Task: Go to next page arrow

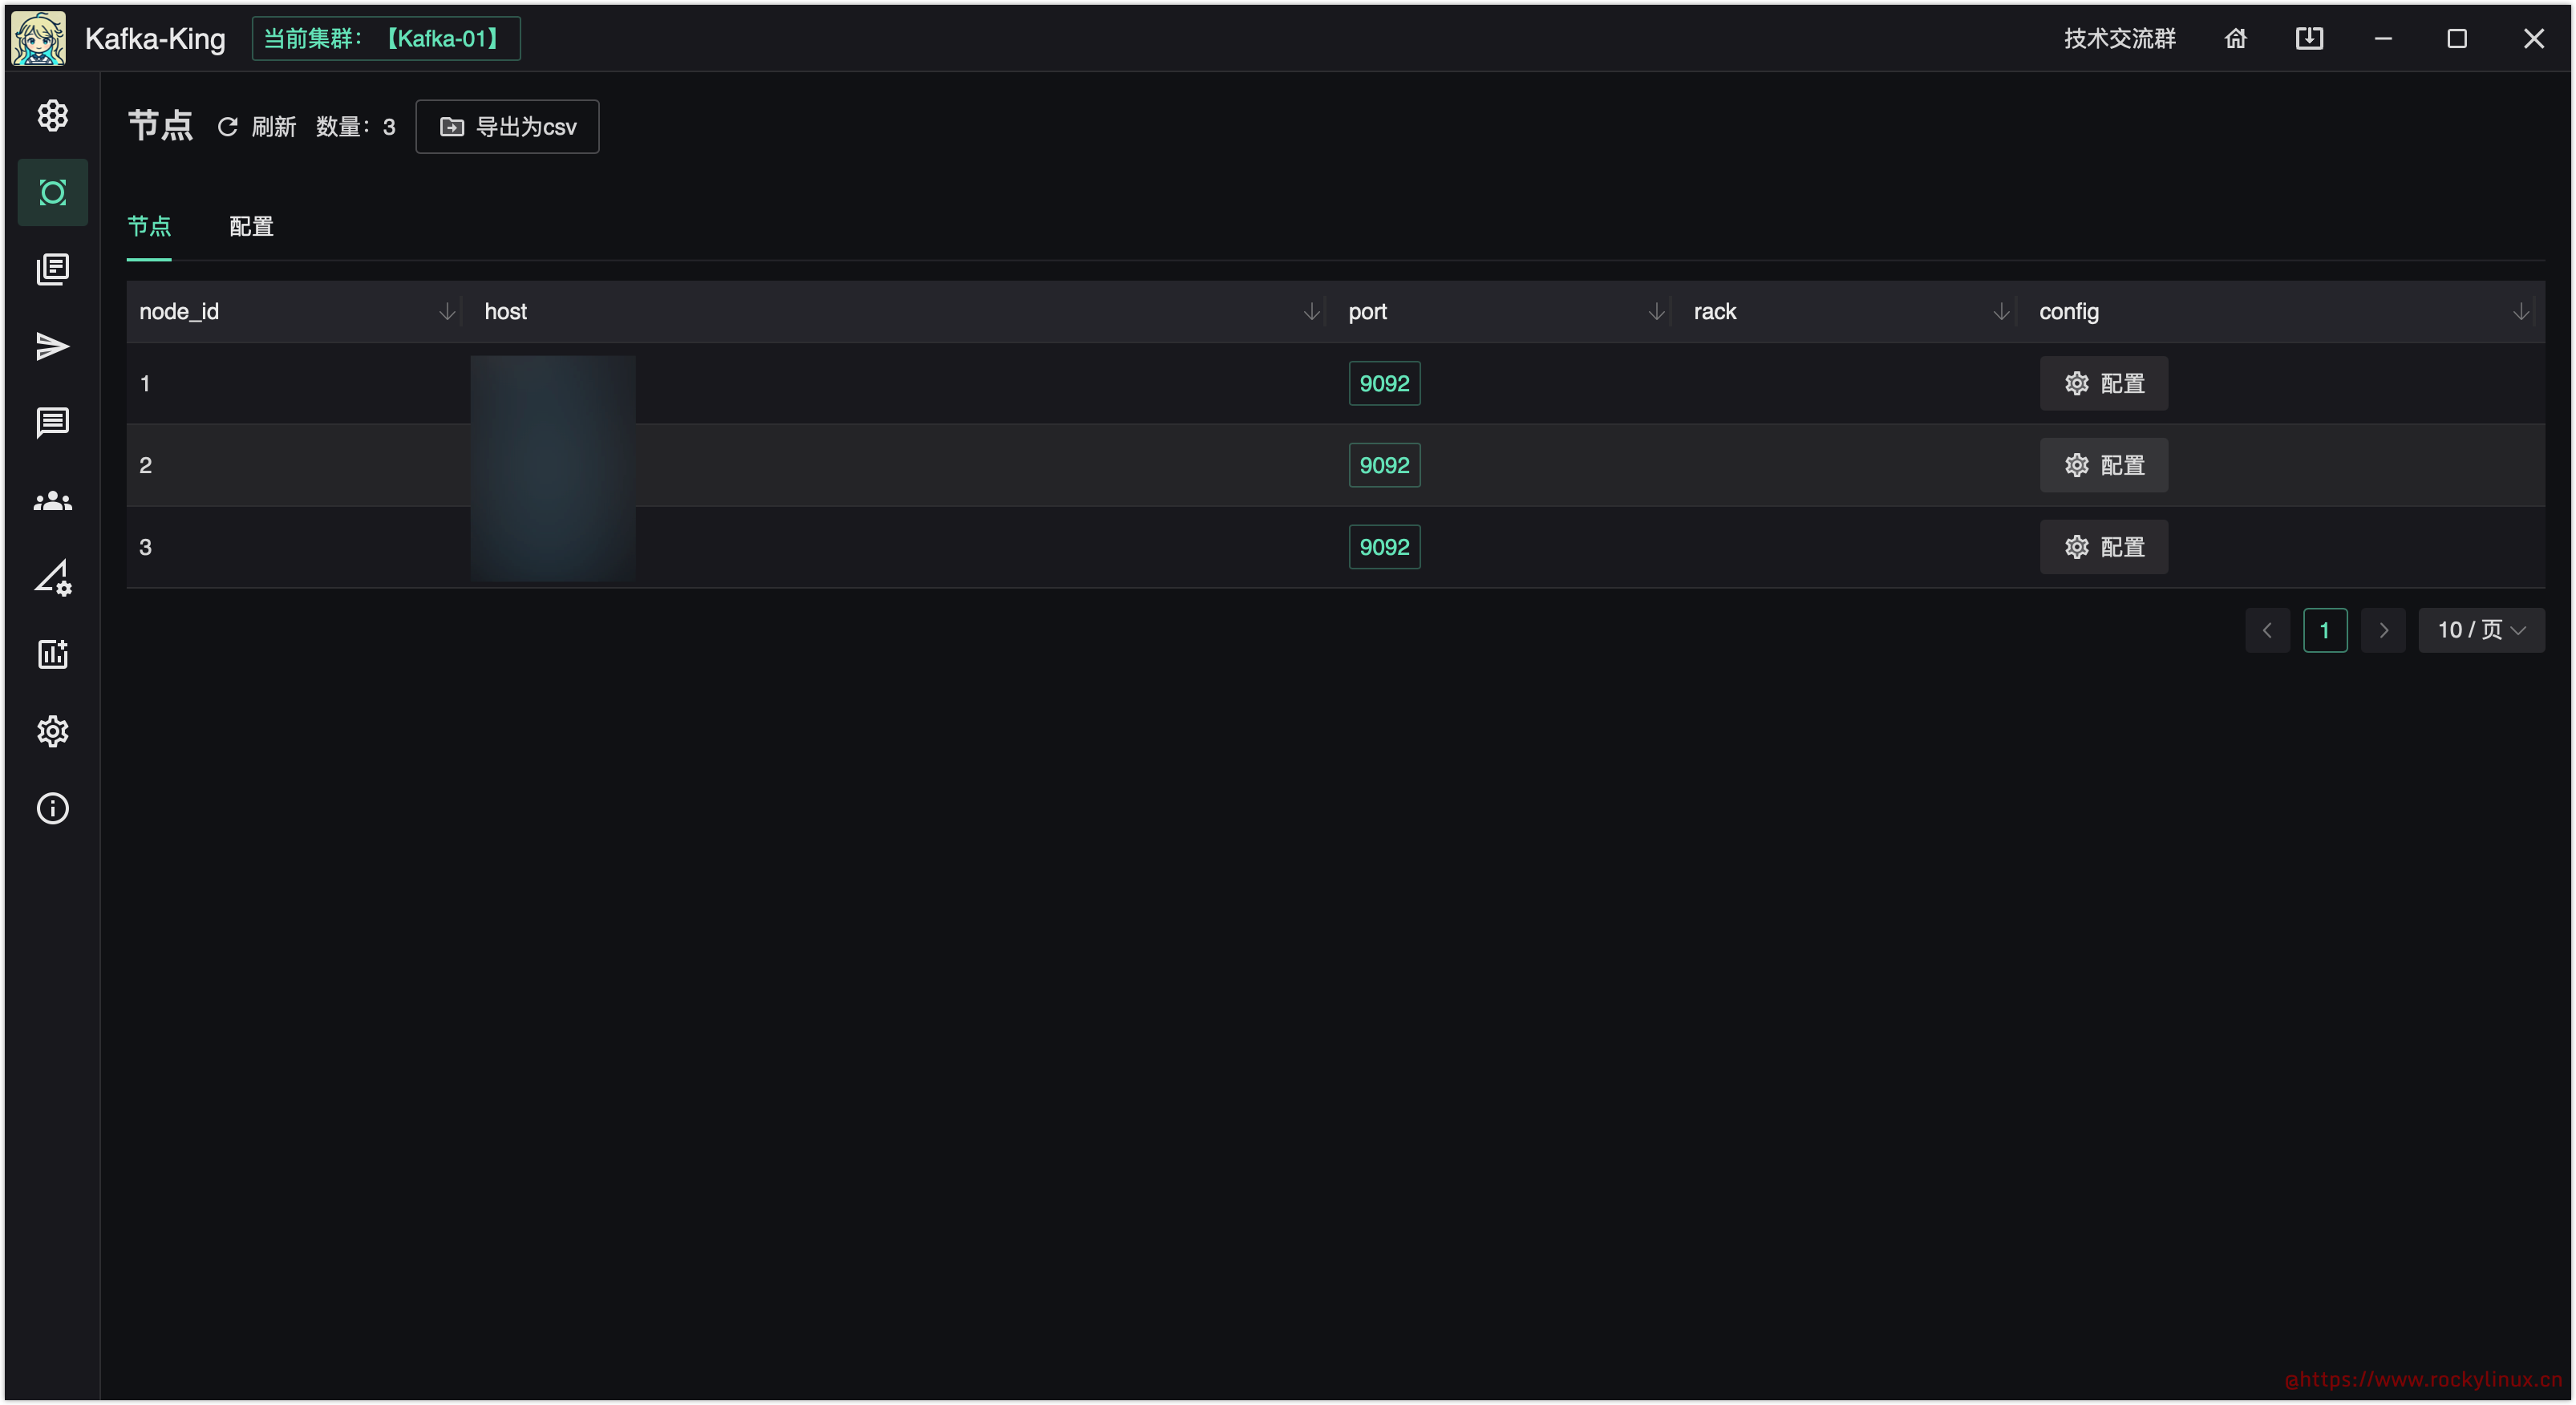Action: point(2383,630)
